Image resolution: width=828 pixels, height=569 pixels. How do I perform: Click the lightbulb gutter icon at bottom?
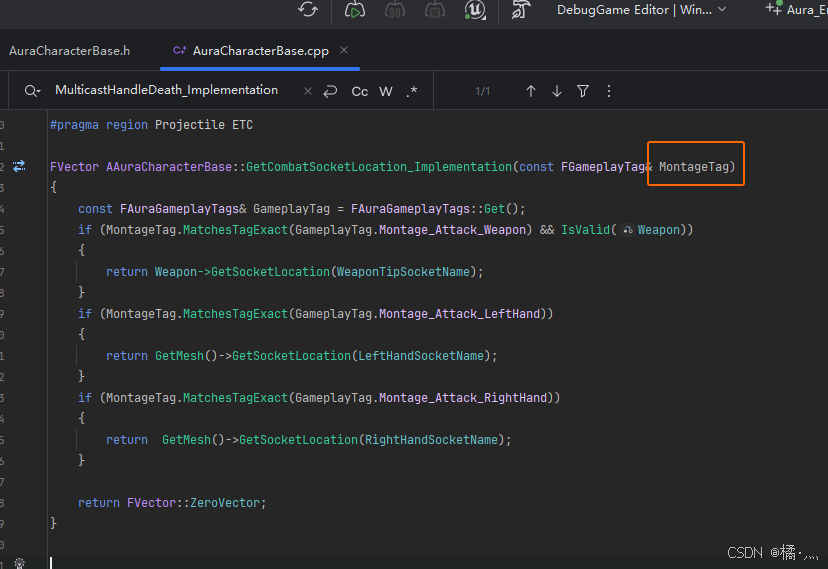pyautogui.click(x=19, y=563)
